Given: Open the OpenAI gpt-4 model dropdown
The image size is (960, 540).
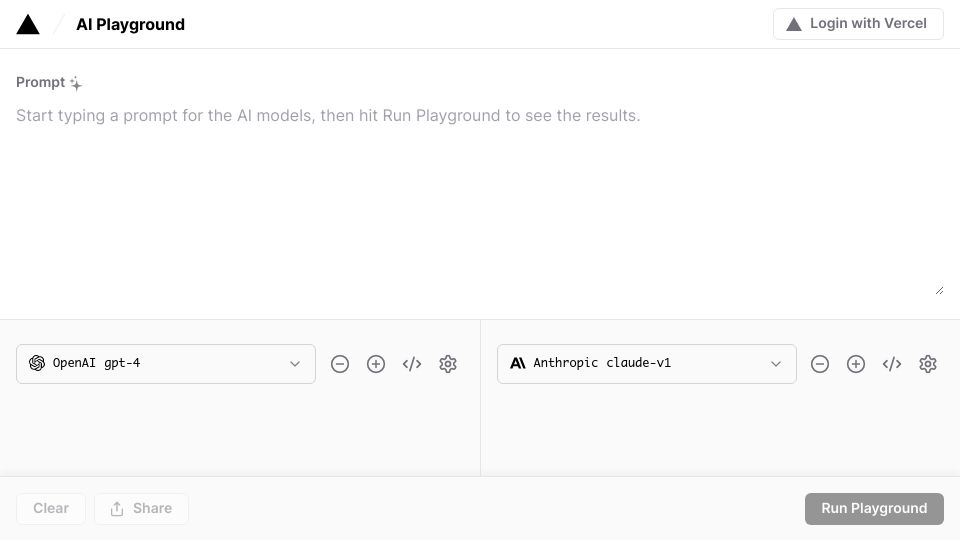Looking at the screenshot, I should [166, 364].
